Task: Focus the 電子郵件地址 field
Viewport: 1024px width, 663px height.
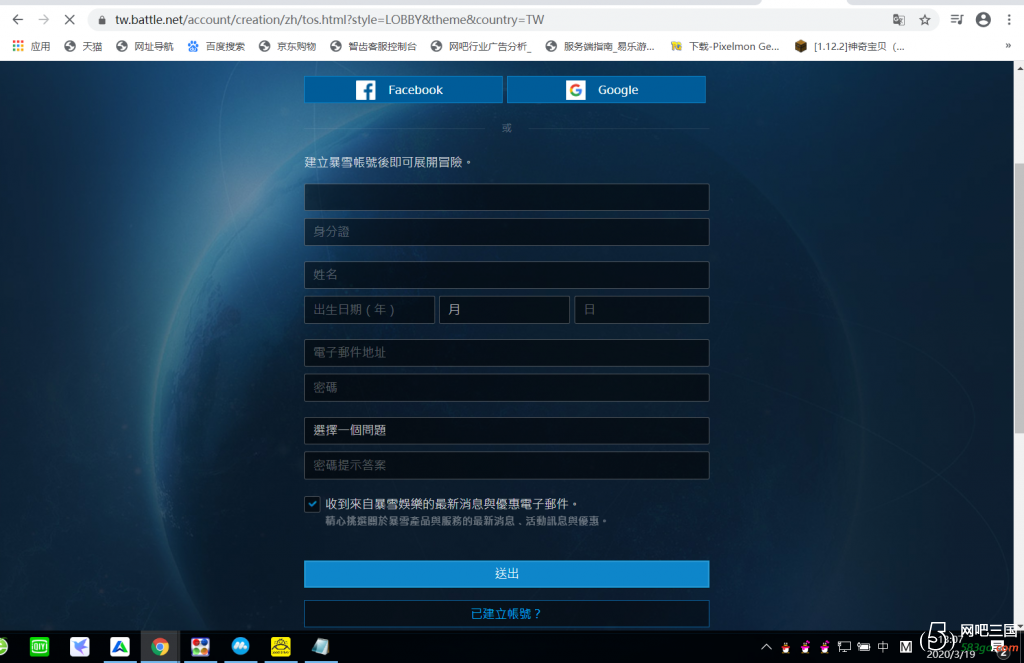Action: click(507, 353)
